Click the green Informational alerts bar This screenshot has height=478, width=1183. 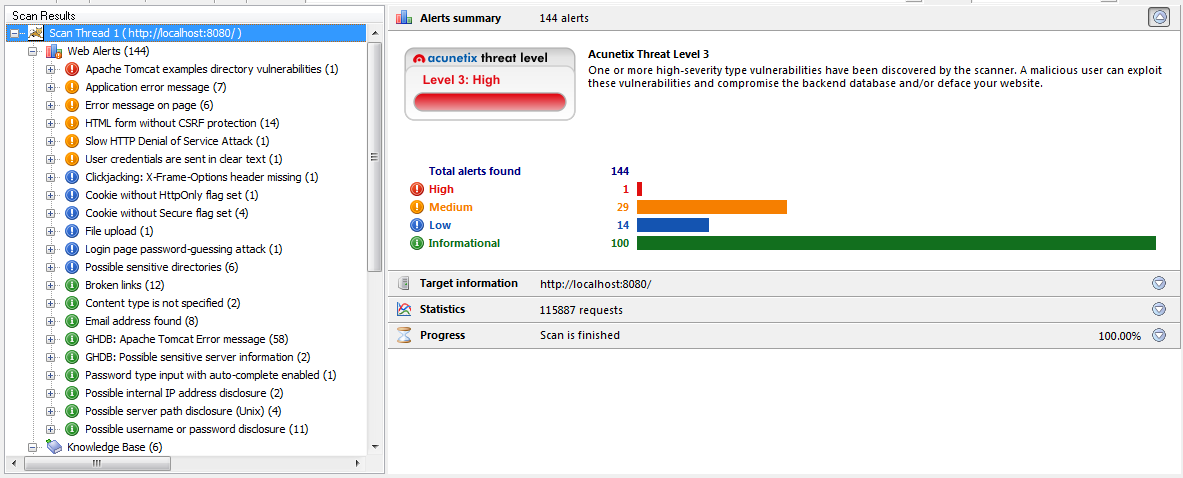tap(896, 244)
